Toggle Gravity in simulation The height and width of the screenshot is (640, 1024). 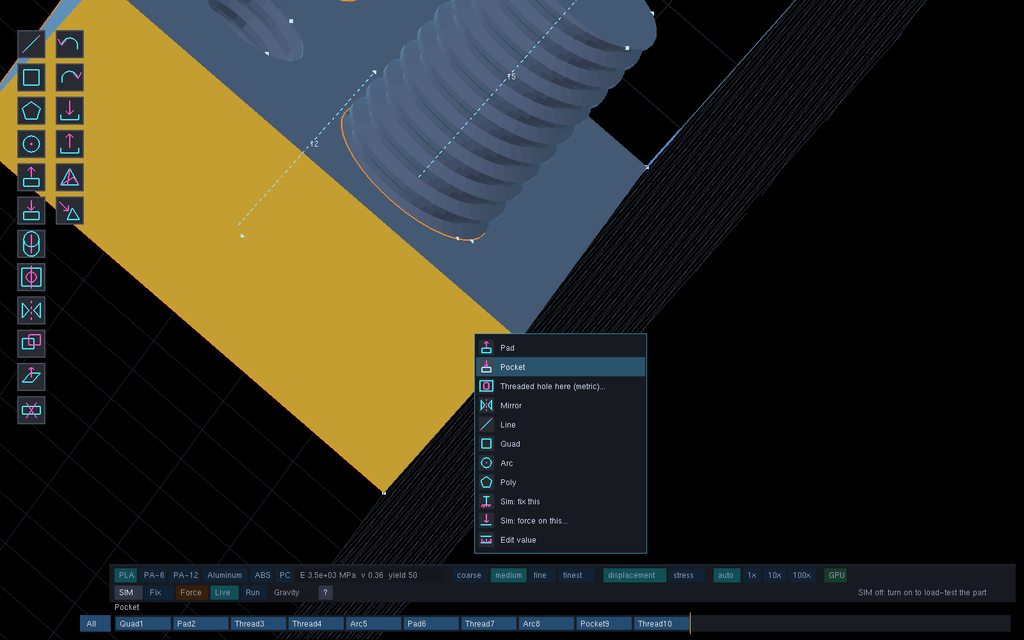[287, 592]
